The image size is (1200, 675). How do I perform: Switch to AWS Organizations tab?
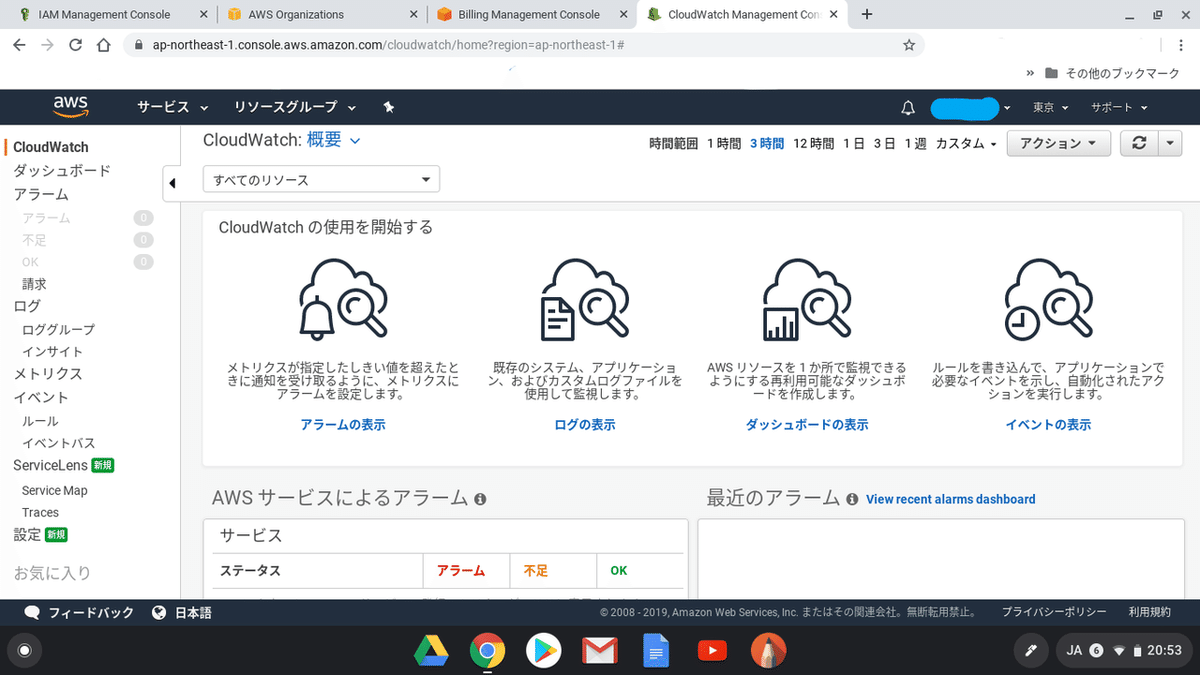tap(322, 15)
